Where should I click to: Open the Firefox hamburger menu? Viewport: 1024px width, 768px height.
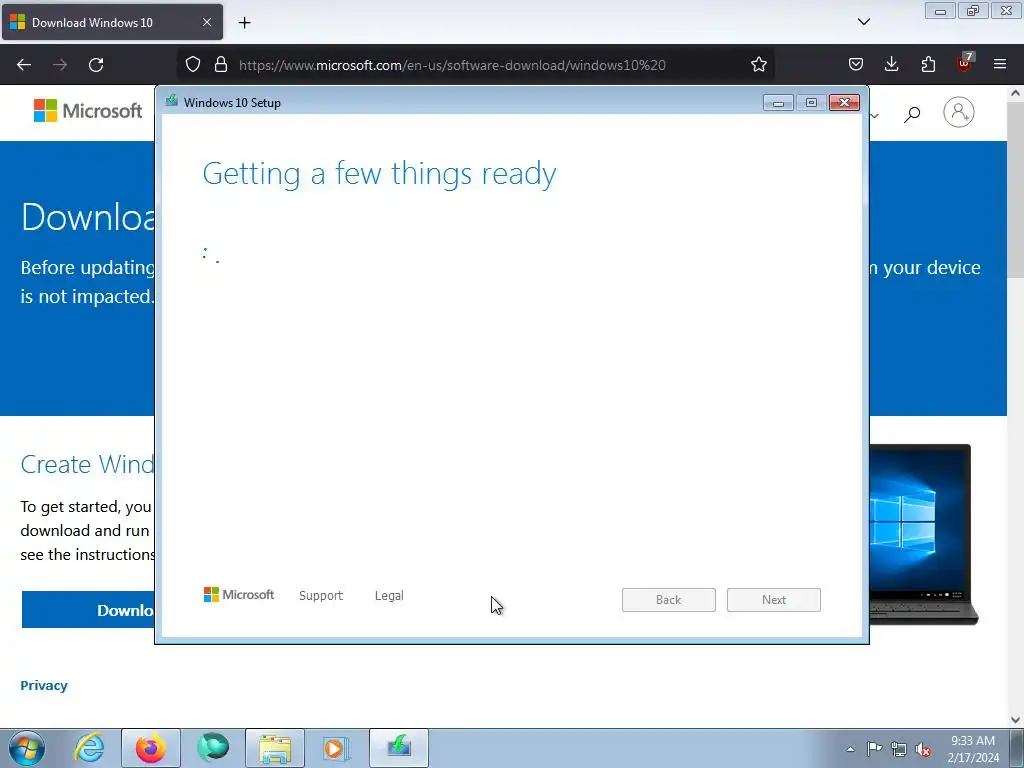pos(1000,64)
